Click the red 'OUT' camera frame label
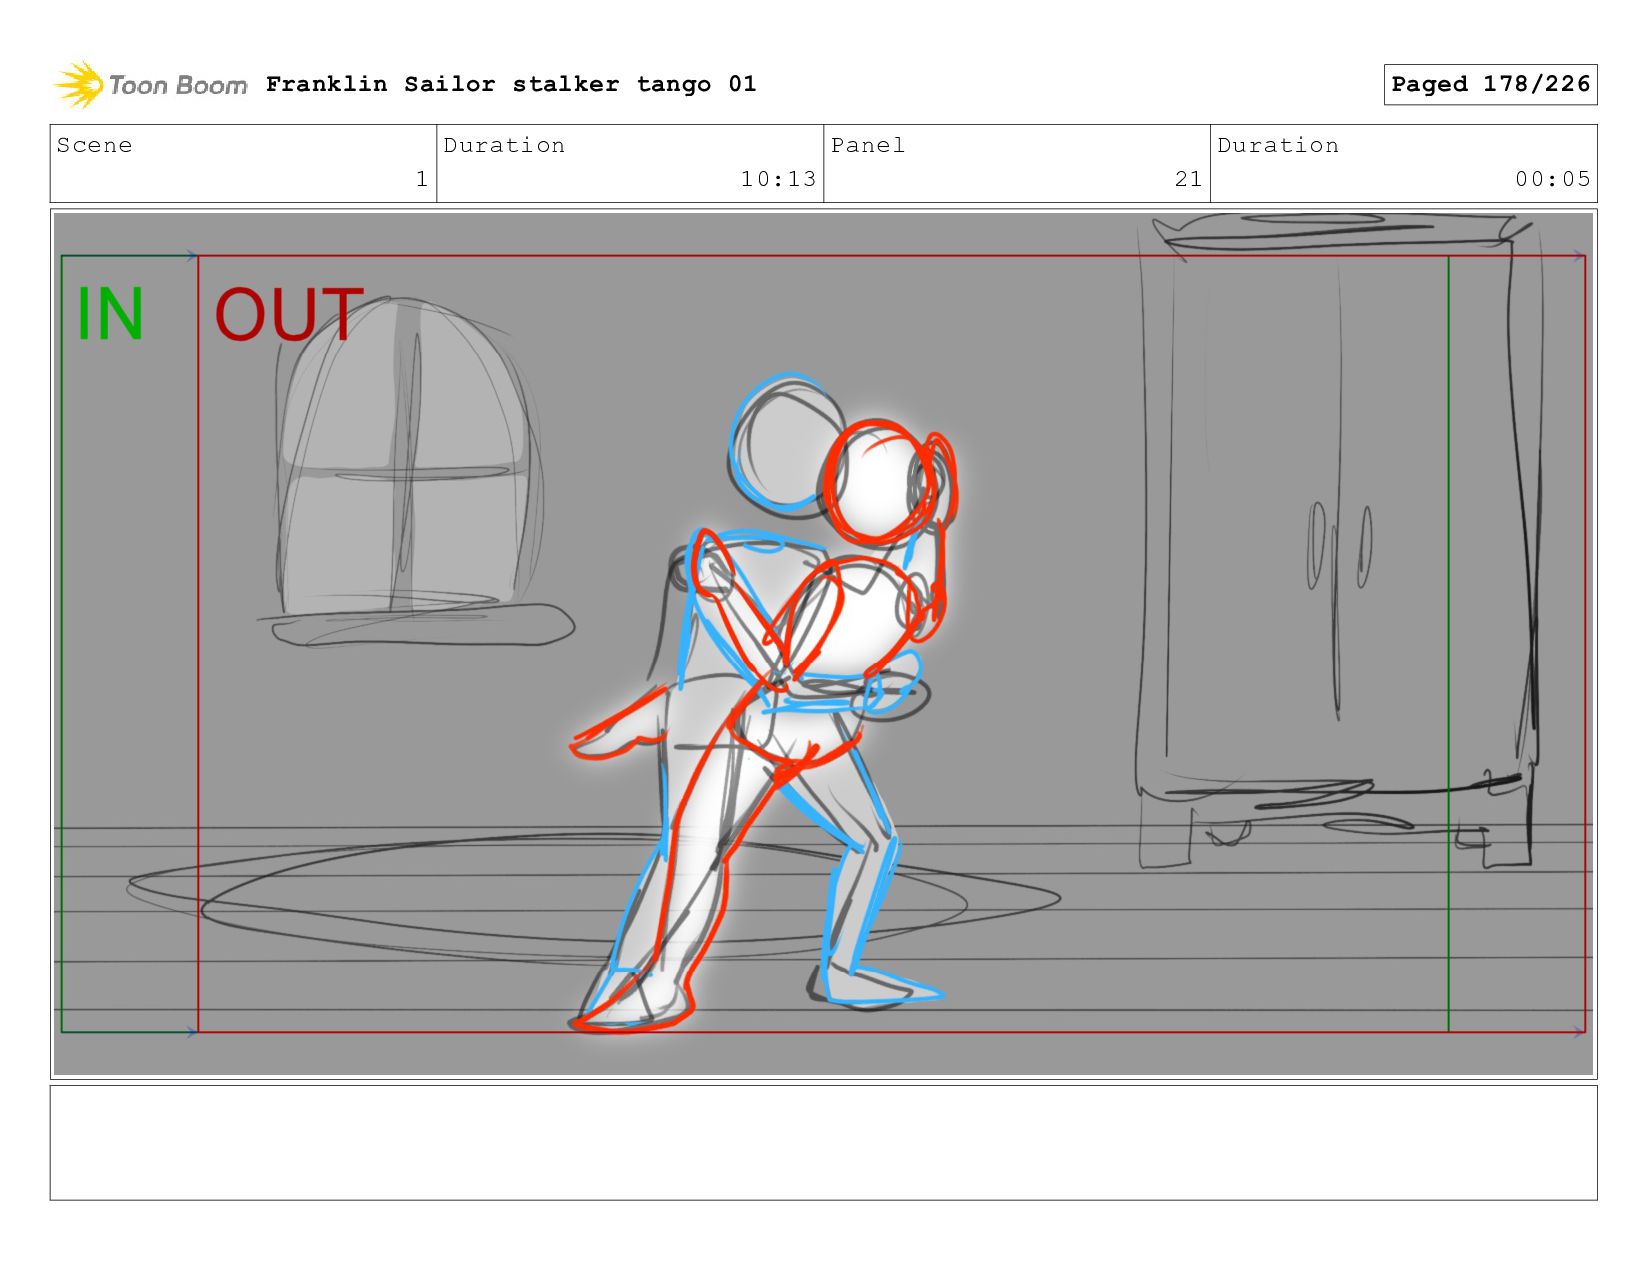The height and width of the screenshot is (1275, 1650). 289,314
